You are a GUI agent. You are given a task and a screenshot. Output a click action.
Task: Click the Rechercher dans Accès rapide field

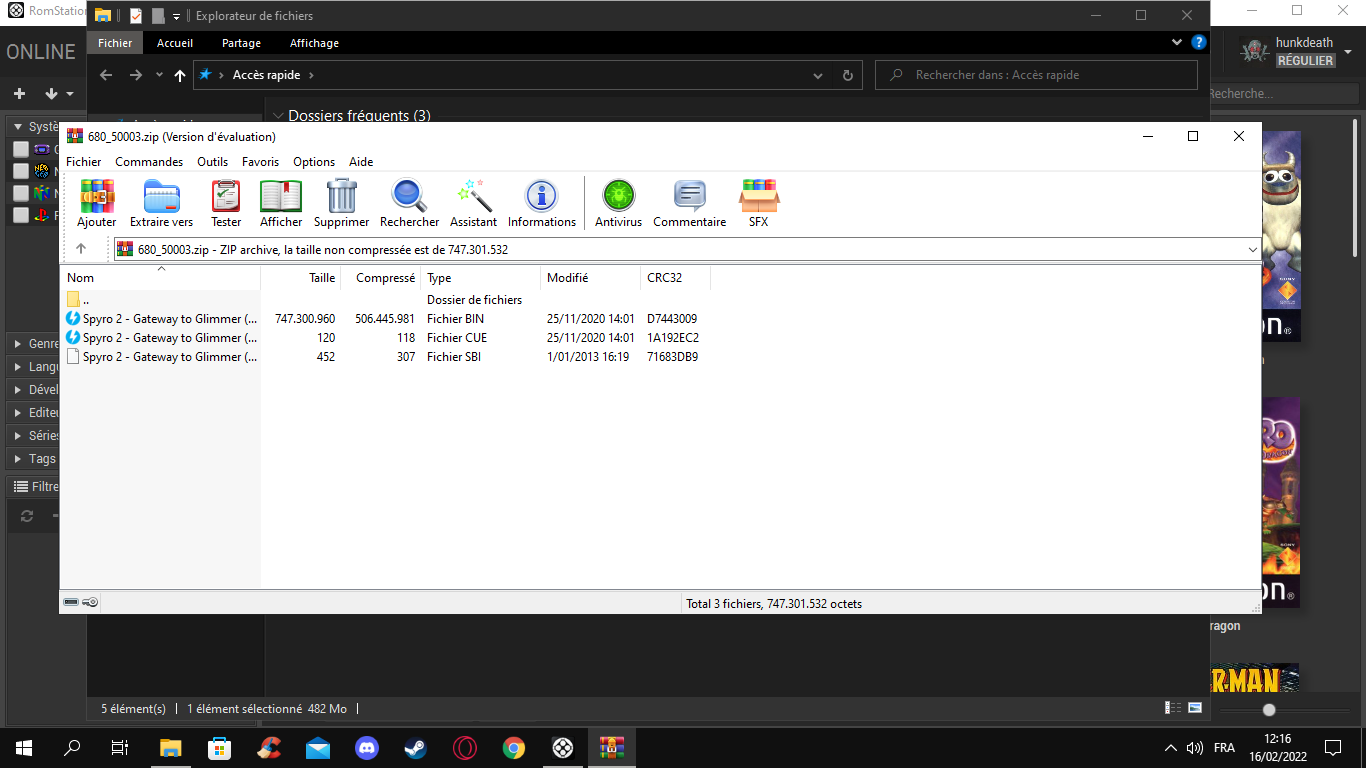pyautogui.click(x=1036, y=75)
